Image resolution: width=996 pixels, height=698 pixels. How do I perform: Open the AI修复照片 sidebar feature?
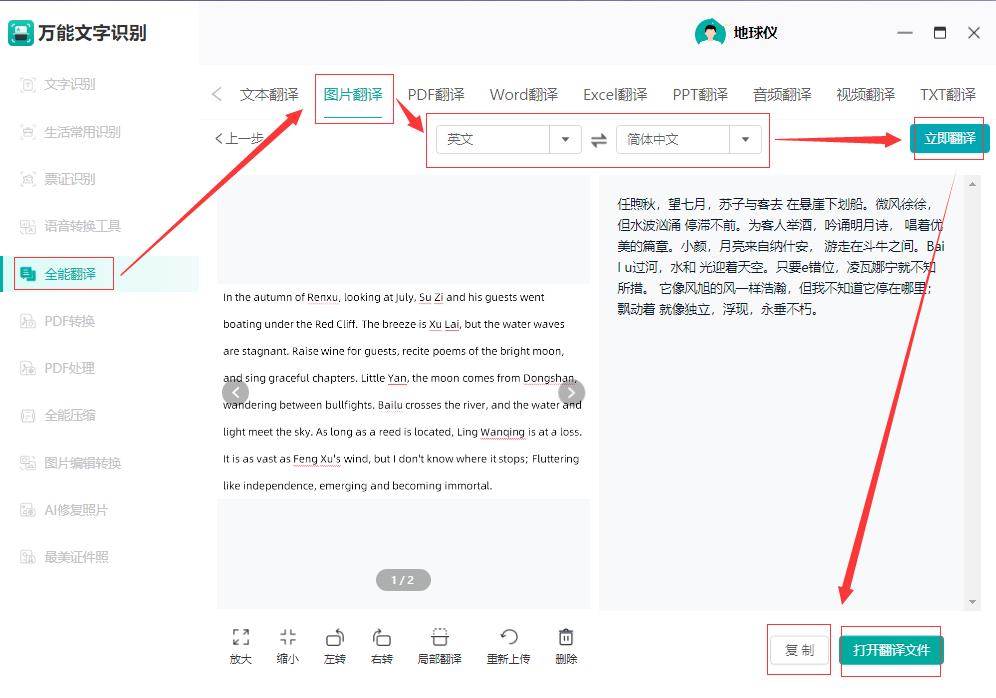pyautogui.click(x=72, y=510)
